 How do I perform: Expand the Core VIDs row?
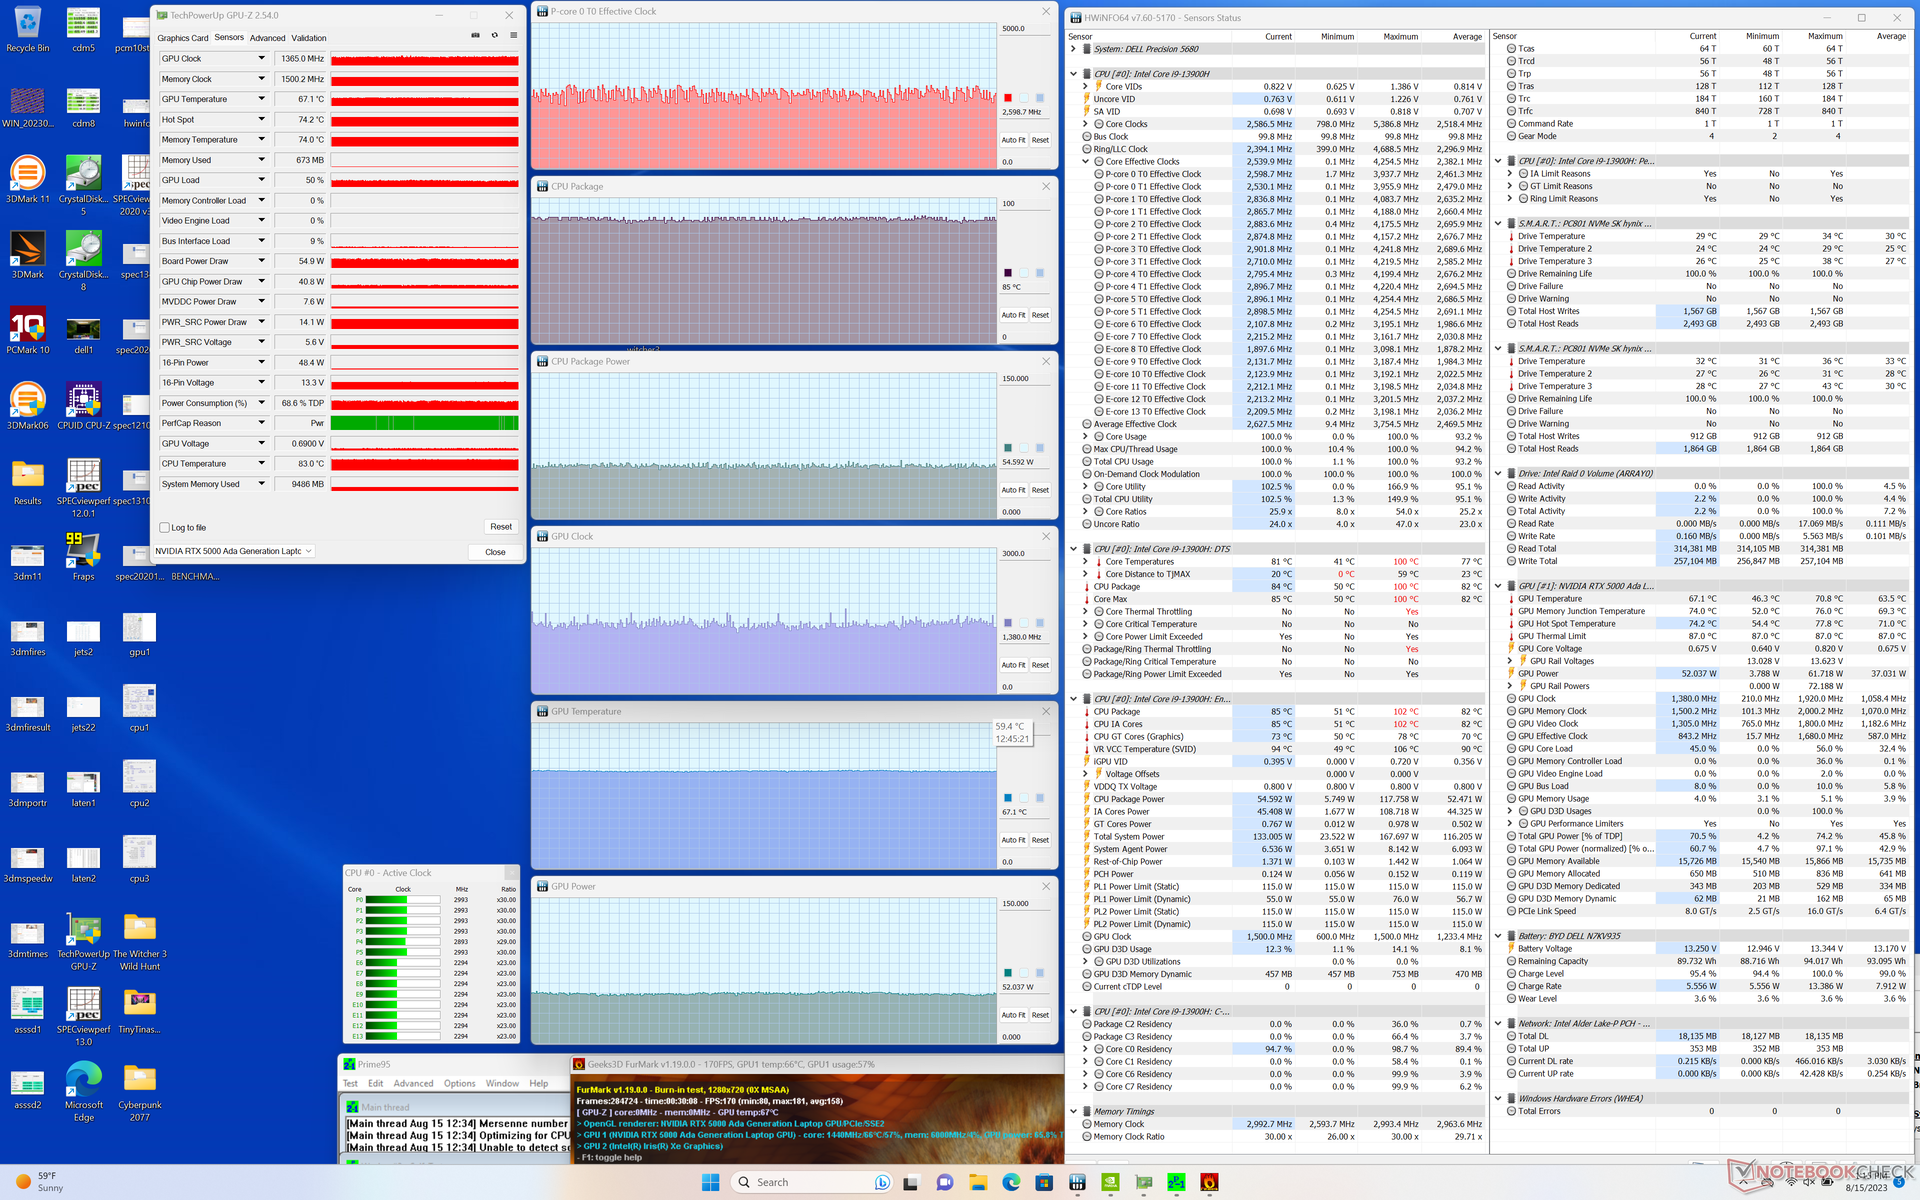pyautogui.click(x=1086, y=86)
